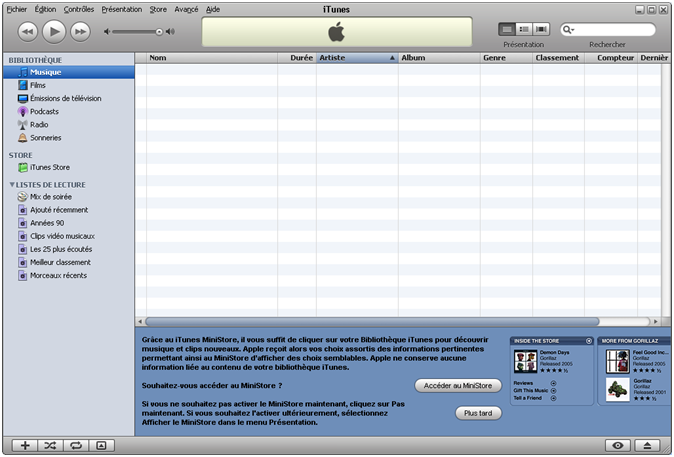Screen dimensions: 674x457
Task: Open the Ajouté récemment smart playlist
Action: [69, 210]
